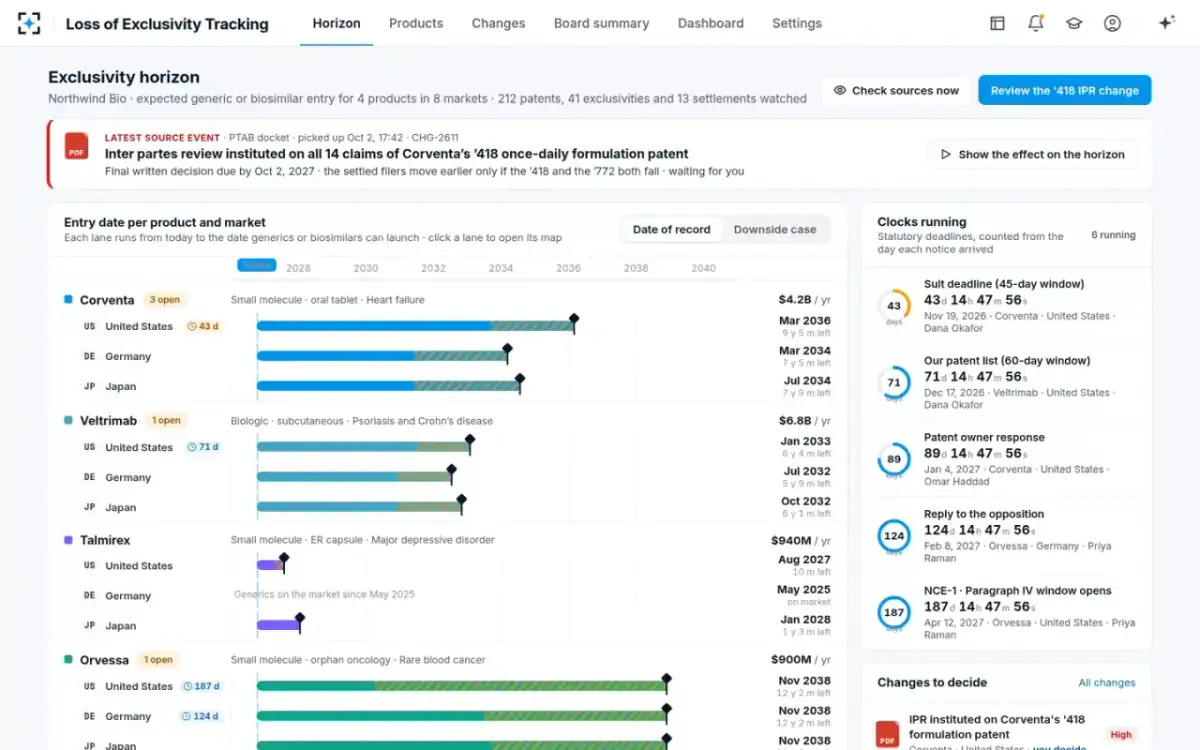Switch to the Changes tab
1200x750 pixels.
498,23
